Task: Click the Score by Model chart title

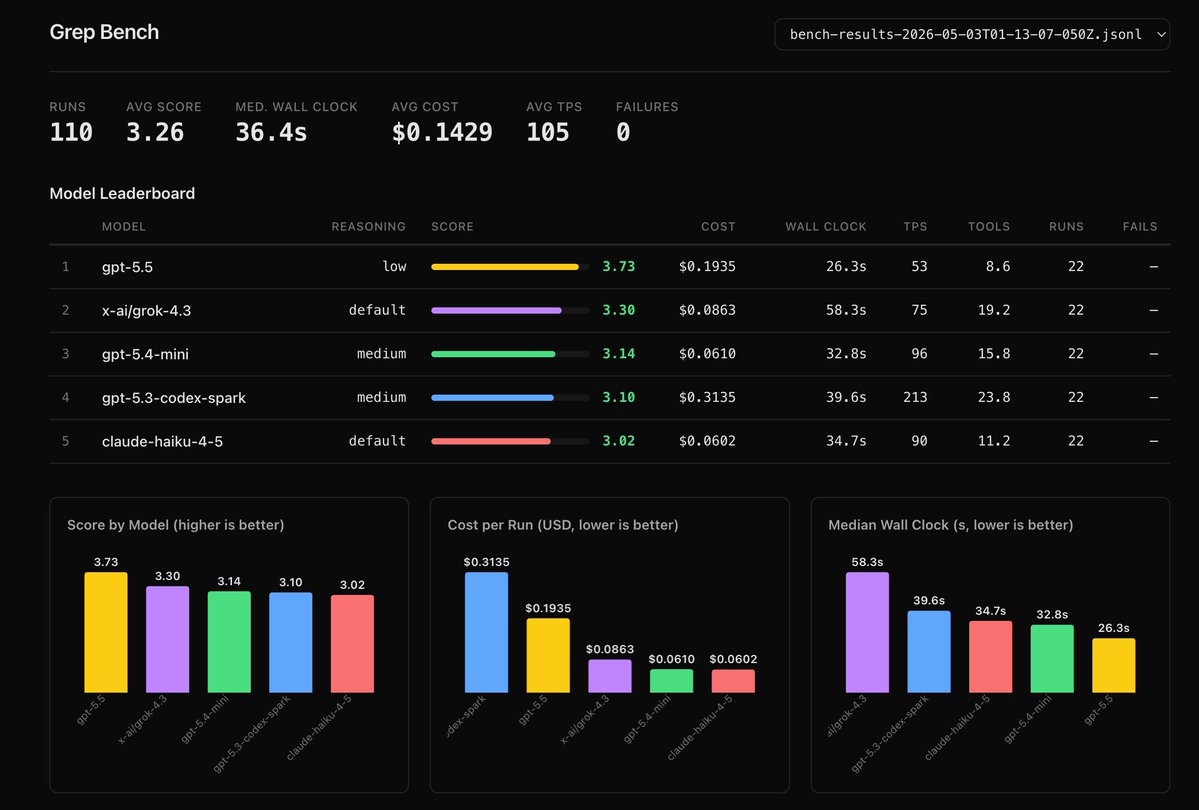Action: click(x=176, y=525)
